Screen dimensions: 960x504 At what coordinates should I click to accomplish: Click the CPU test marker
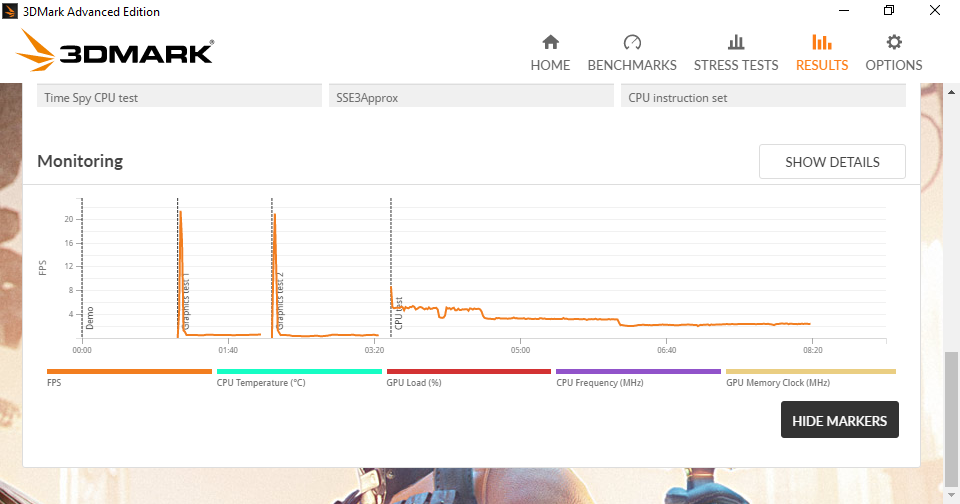[x=399, y=314]
